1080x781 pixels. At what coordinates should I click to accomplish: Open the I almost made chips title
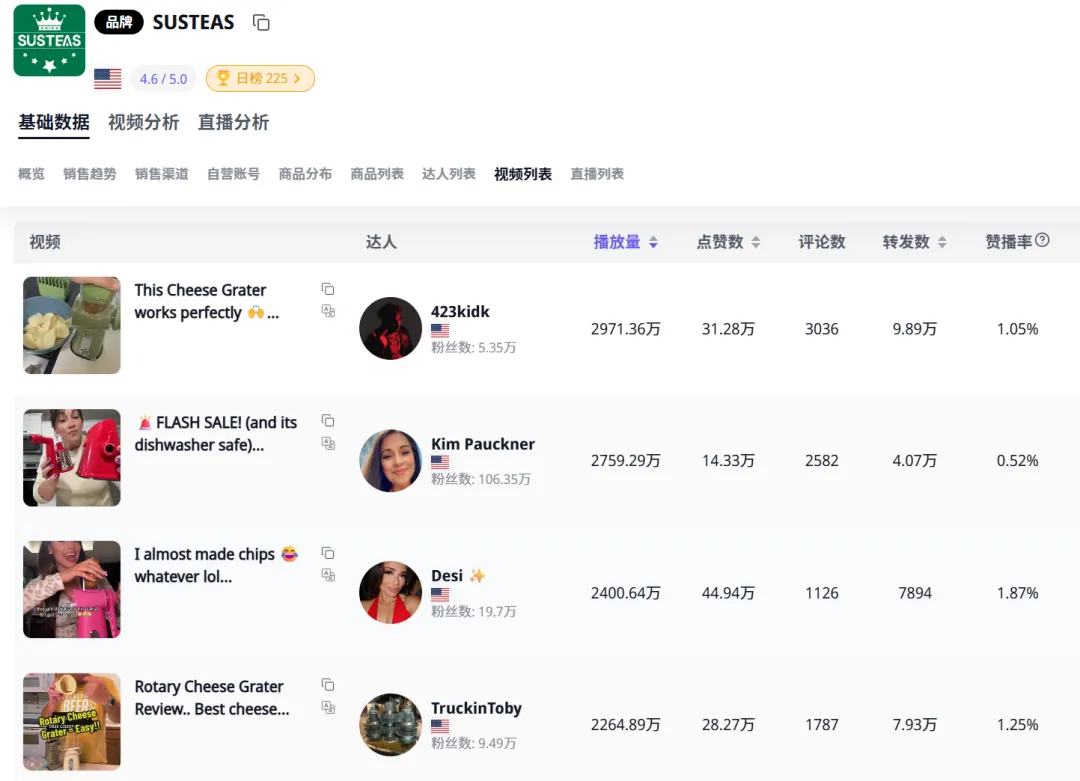pos(216,565)
